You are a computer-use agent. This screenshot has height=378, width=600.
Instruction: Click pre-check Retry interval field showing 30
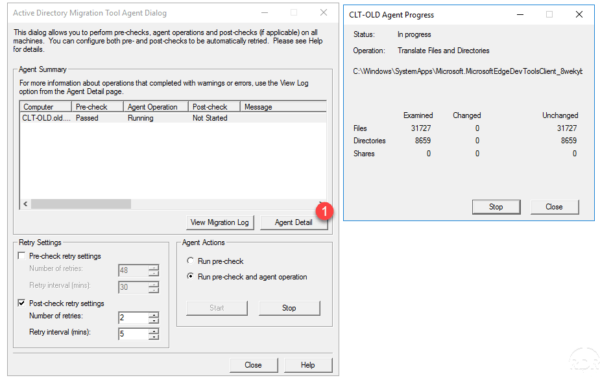[x=133, y=287]
